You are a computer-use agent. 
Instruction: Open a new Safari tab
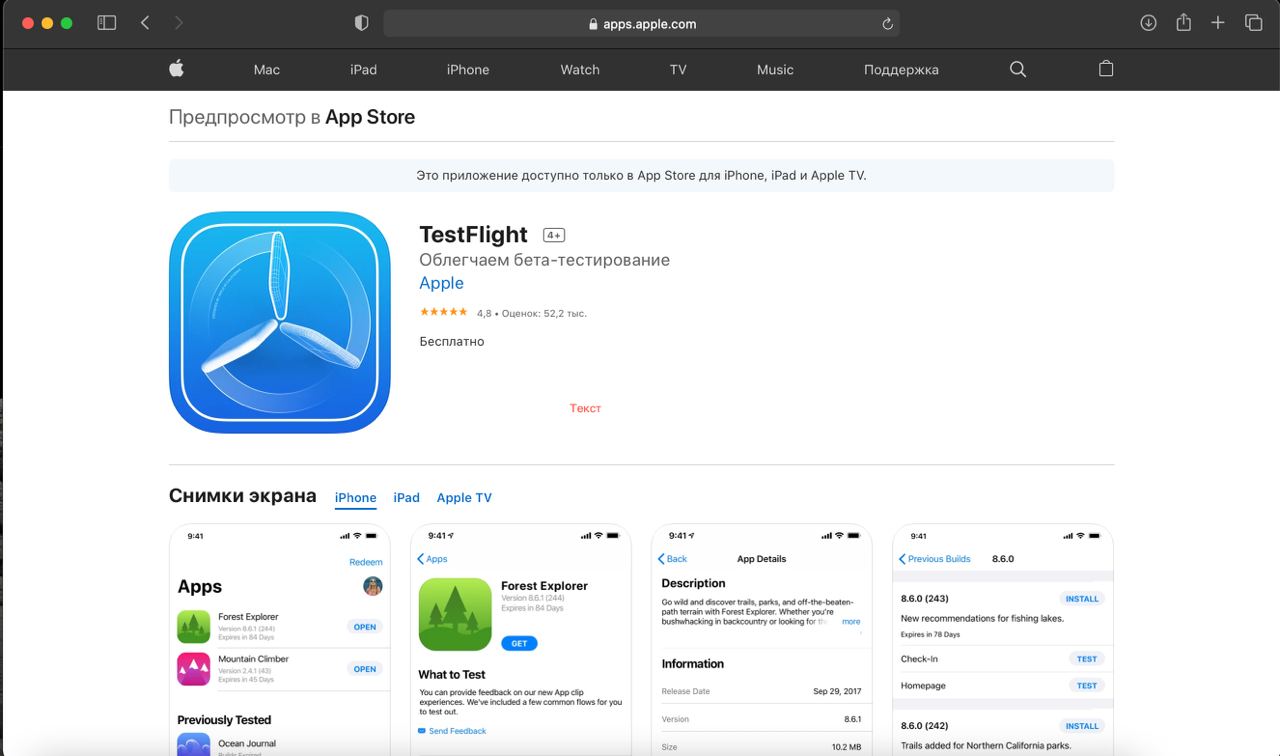click(x=1217, y=23)
